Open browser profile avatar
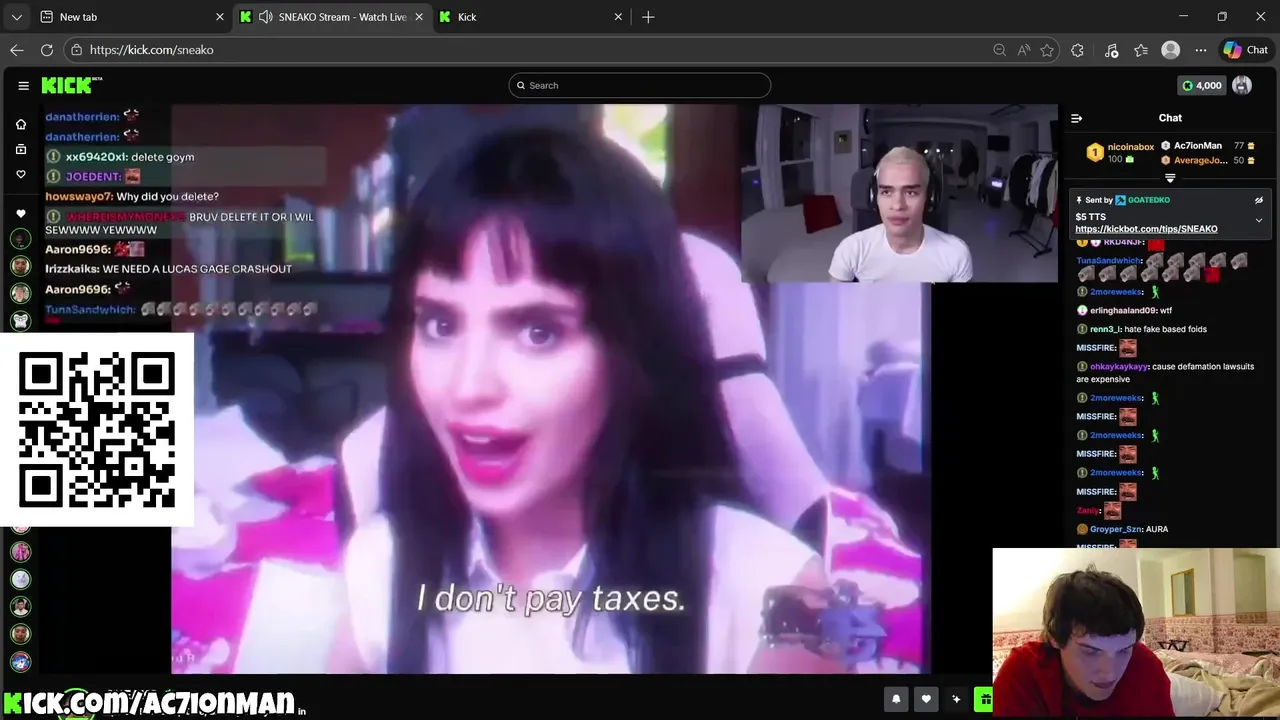Screen dimensions: 1280x720 1171,50
